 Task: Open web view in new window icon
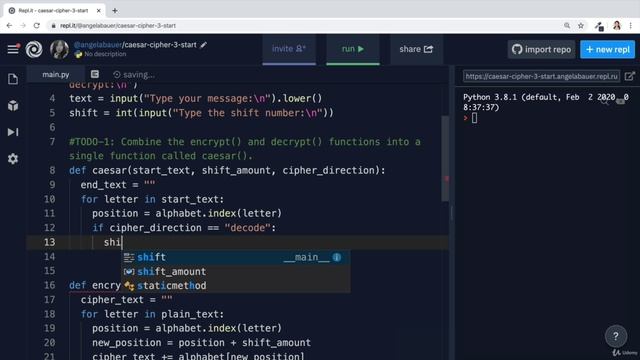coord(629,76)
